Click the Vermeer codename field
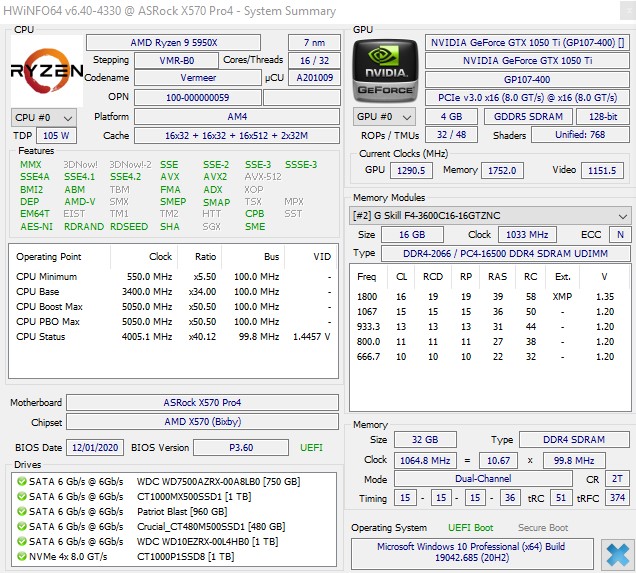Viewport: 636px width, 573px height. (x=198, y=77)
